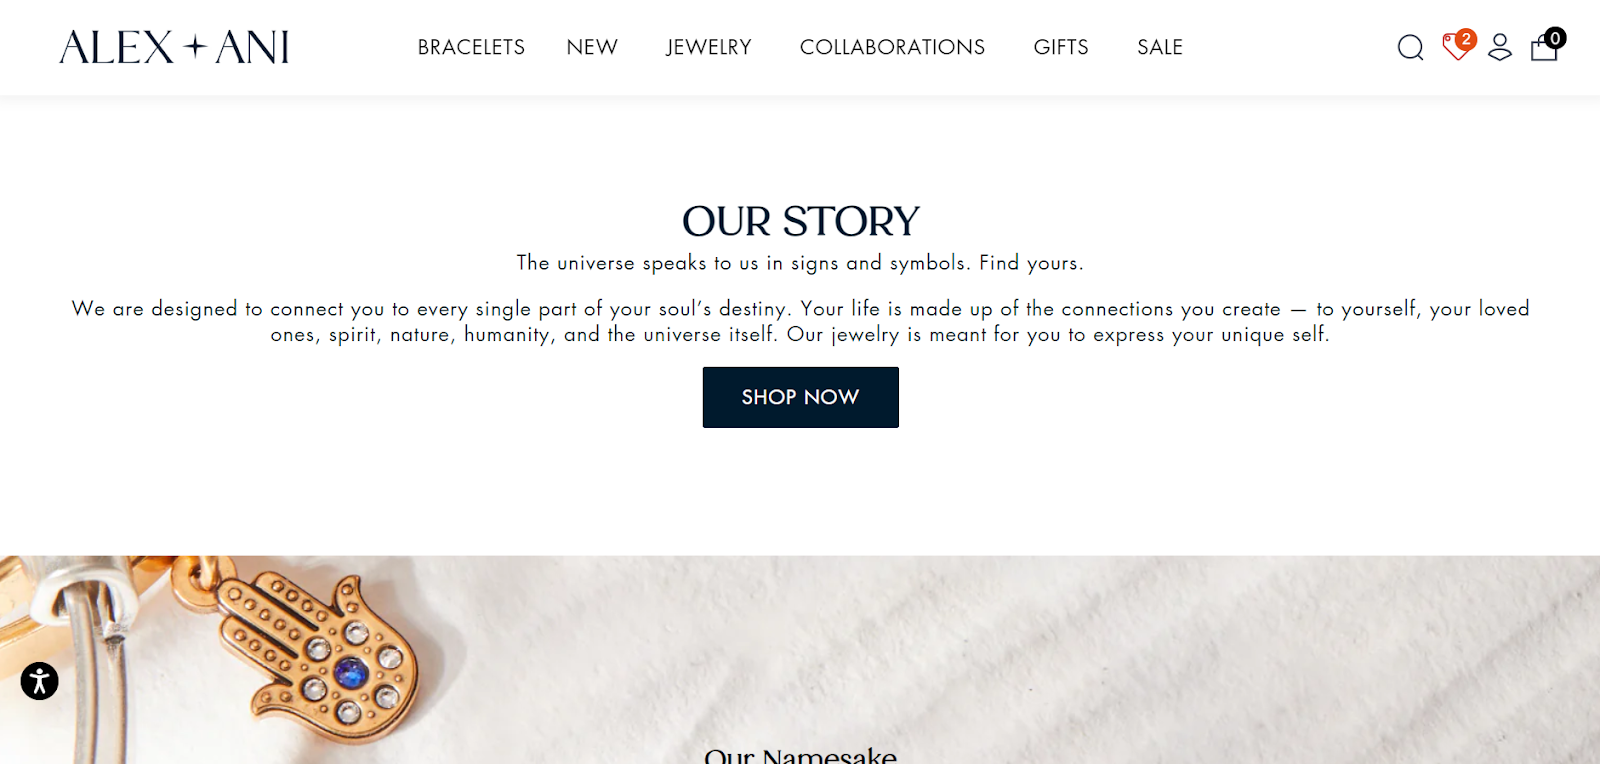Click the Shop Now button
1600x764 pixels.
(x=800, y=397)
